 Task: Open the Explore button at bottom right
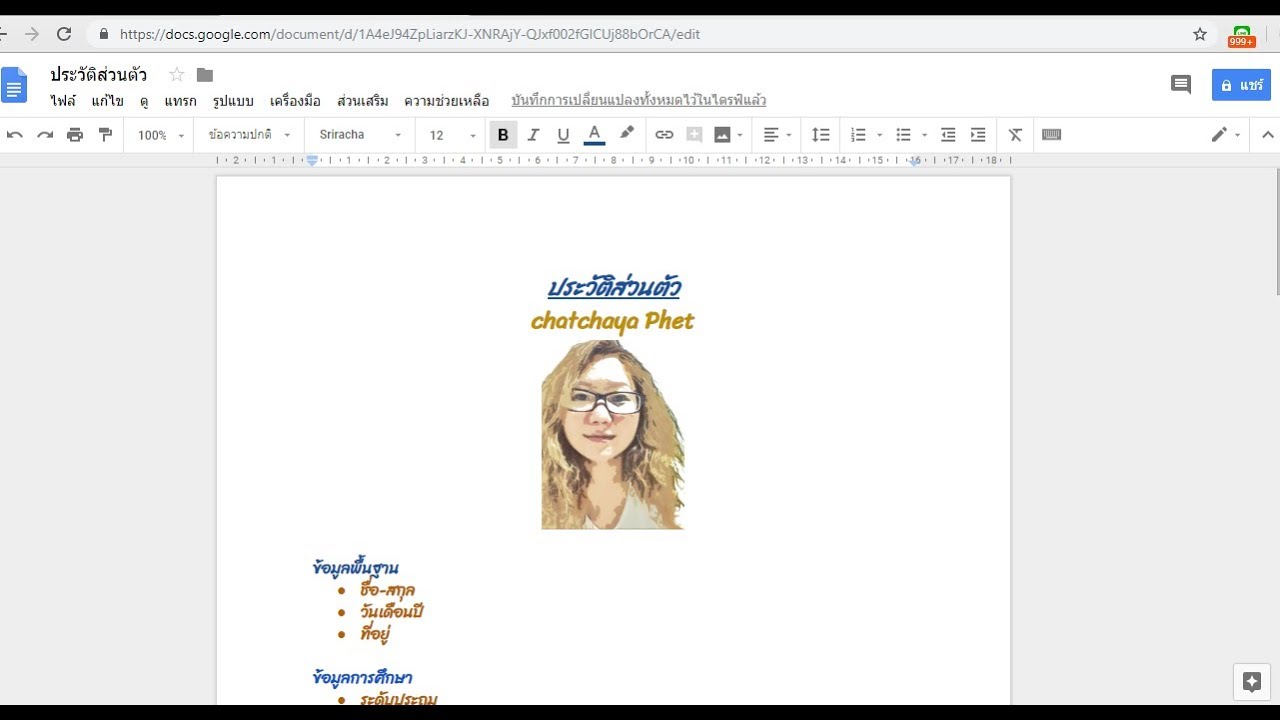pos(1252,682)
